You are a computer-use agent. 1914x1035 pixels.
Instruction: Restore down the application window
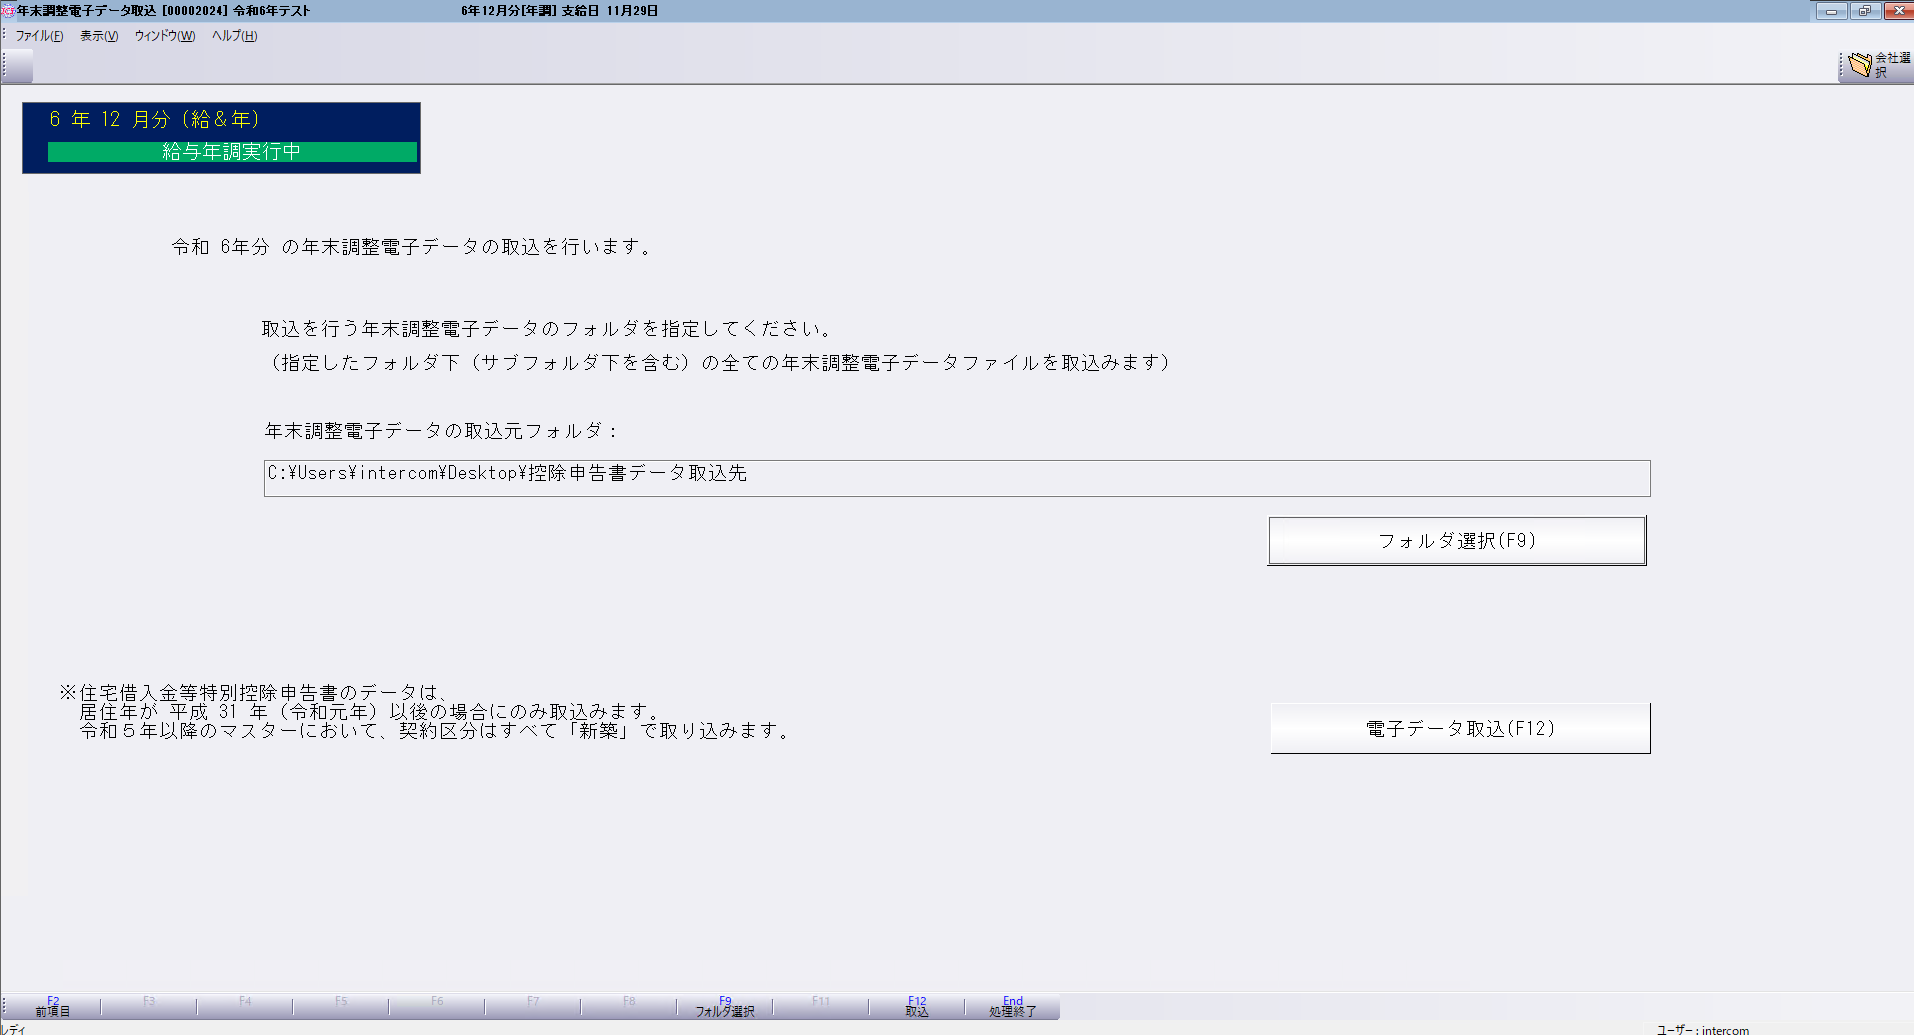point(1864,11)
